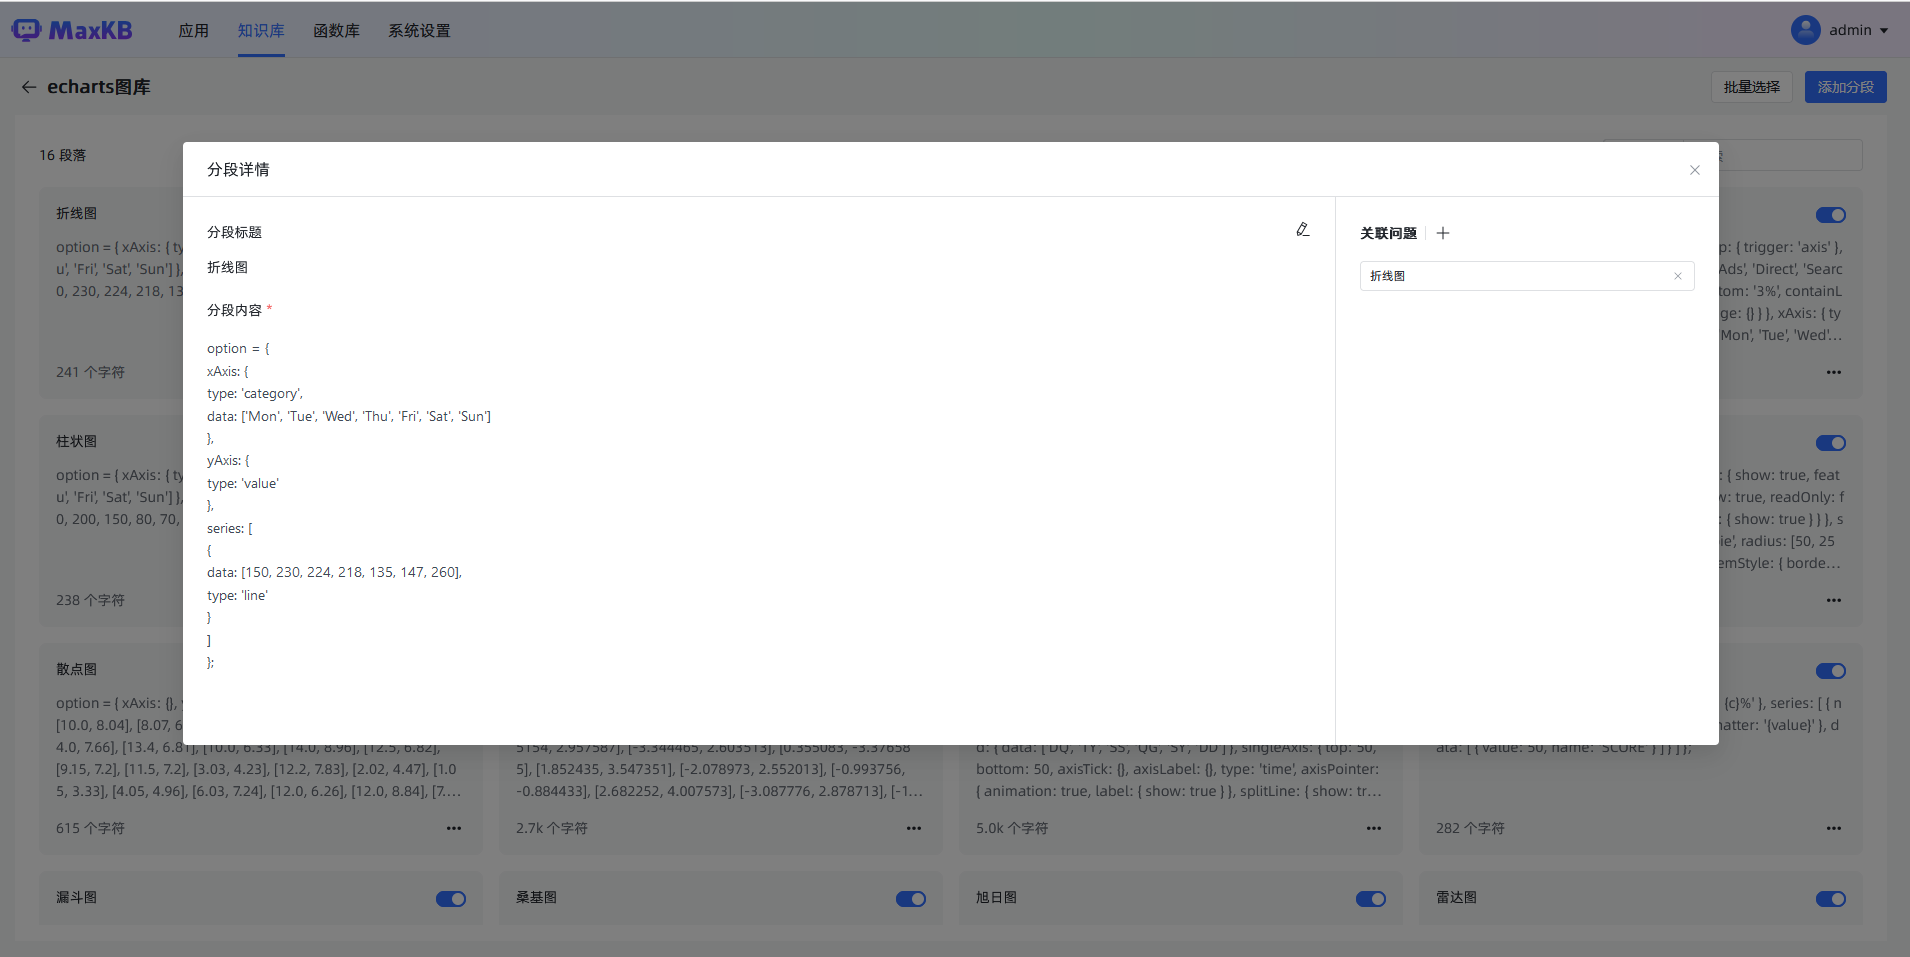The height and width of the screenshot is (957, 1910).
Task: Click the plus icon to add a related question
Action: 1443,233
